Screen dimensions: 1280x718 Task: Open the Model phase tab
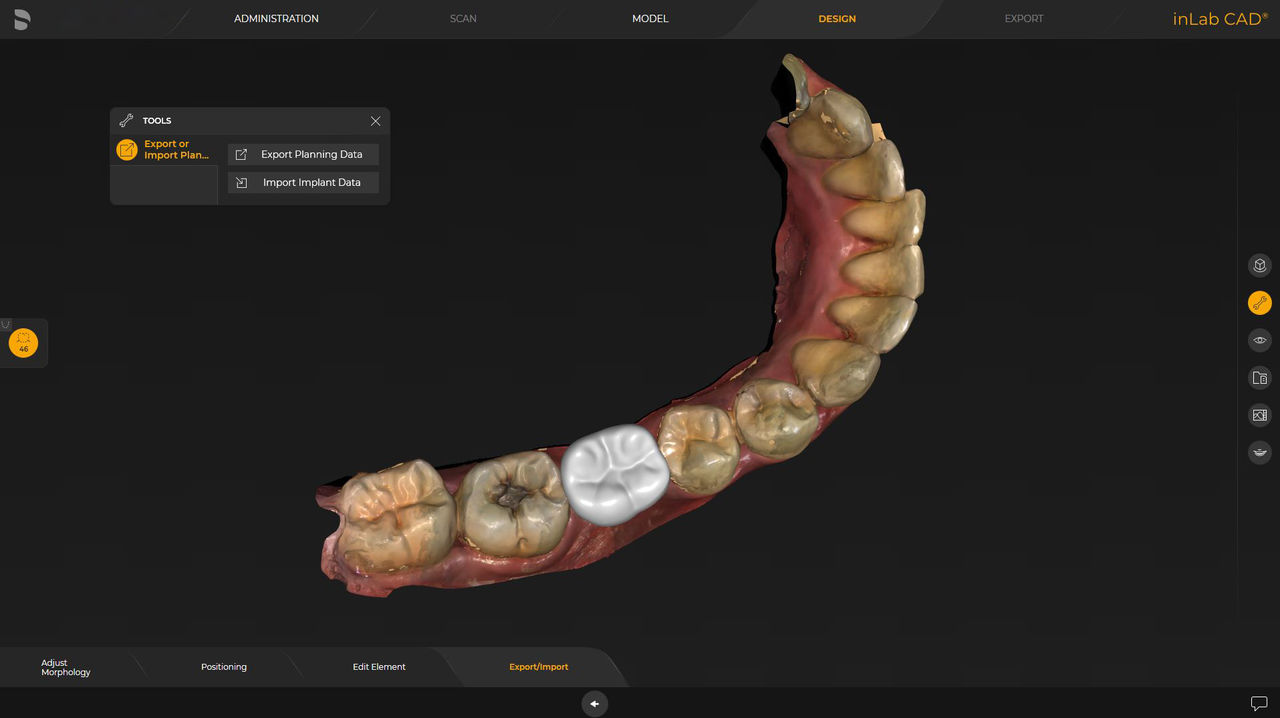point(650,18)
